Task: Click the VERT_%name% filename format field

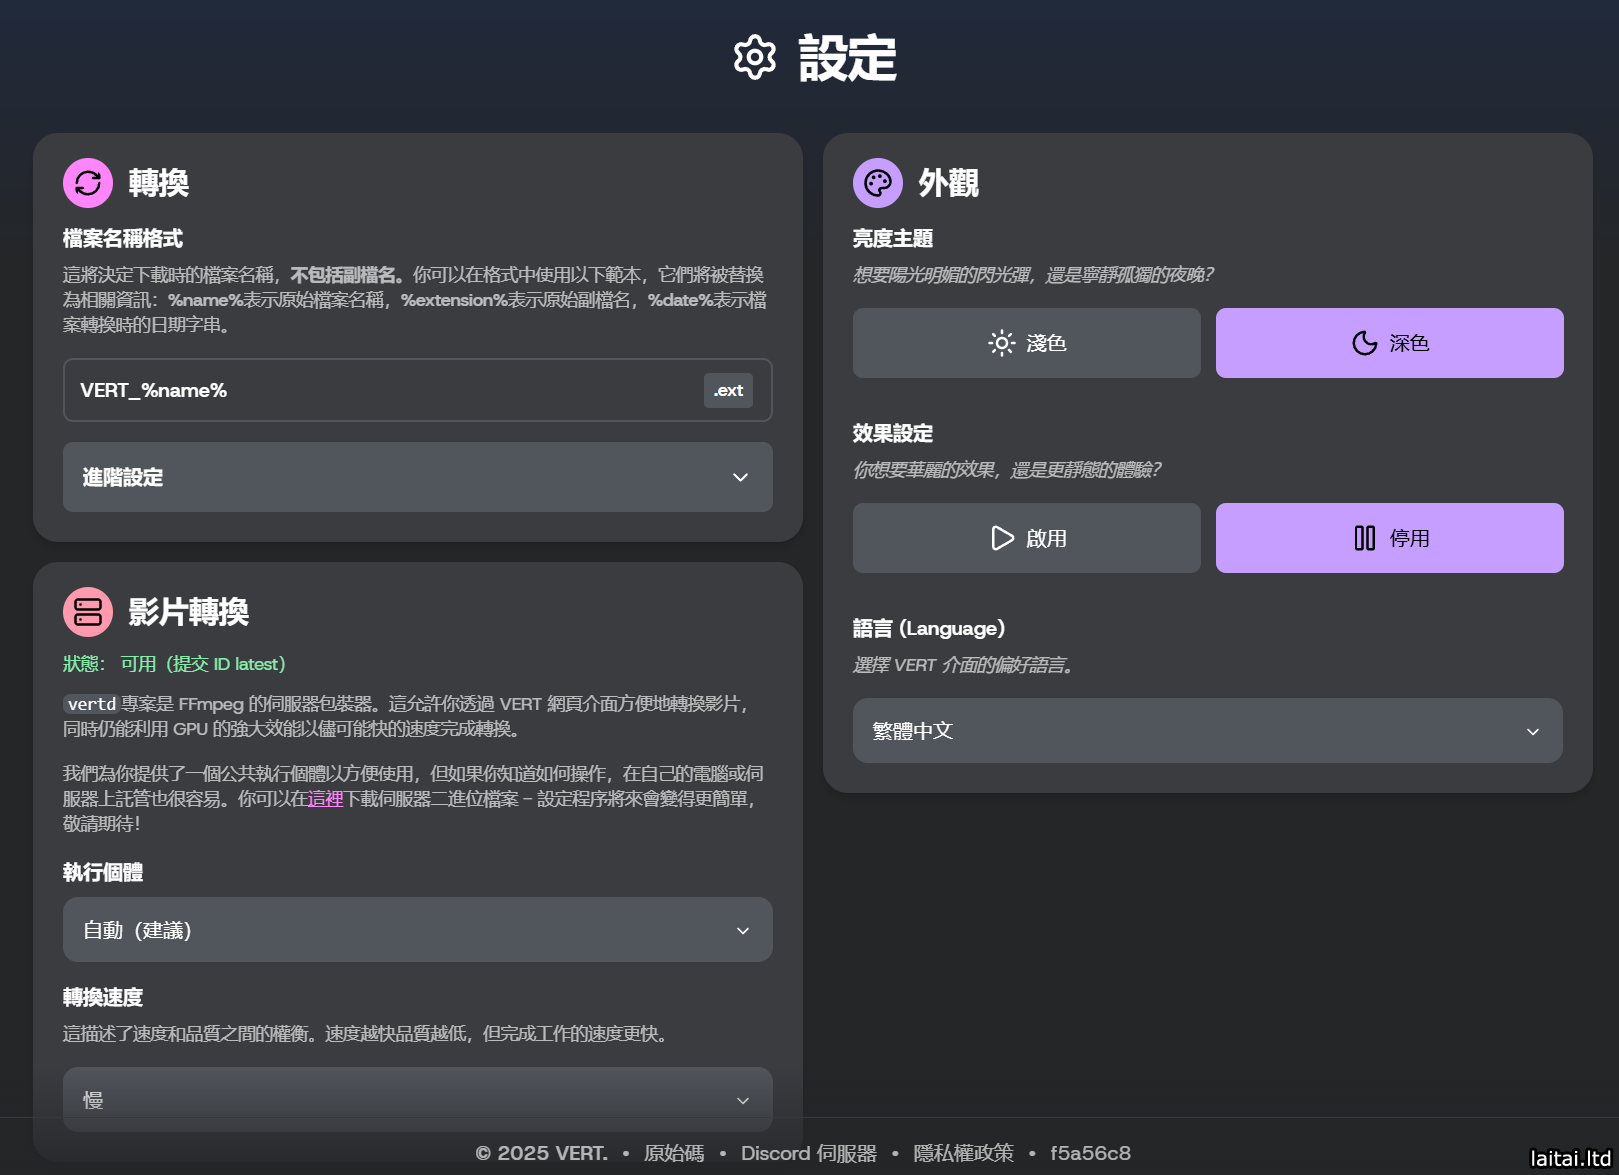Action: pyautogui.click(x=380, y=390)
